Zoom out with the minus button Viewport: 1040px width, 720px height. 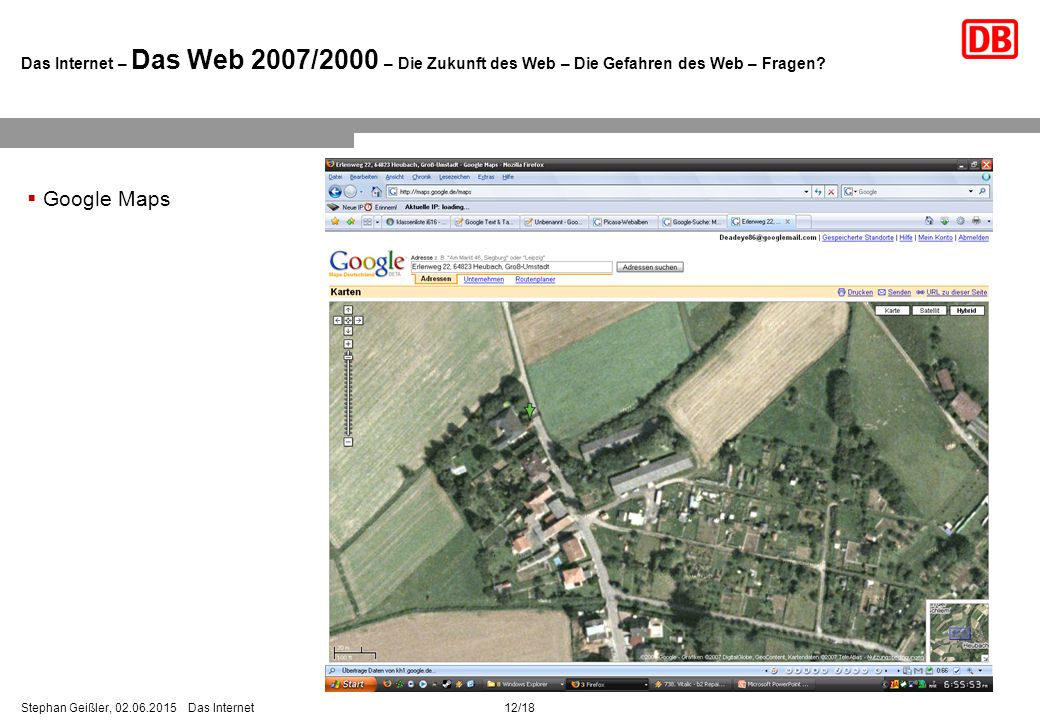coord(348,442)
